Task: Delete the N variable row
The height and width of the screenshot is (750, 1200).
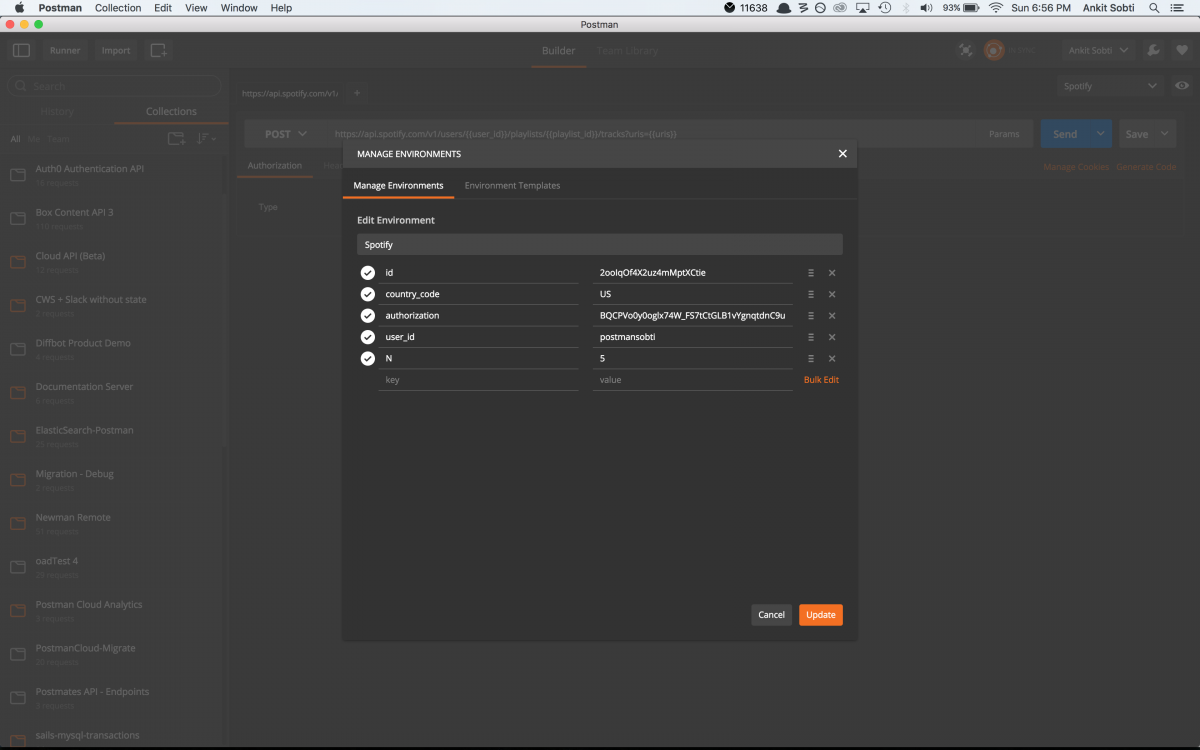Action: 832,359
